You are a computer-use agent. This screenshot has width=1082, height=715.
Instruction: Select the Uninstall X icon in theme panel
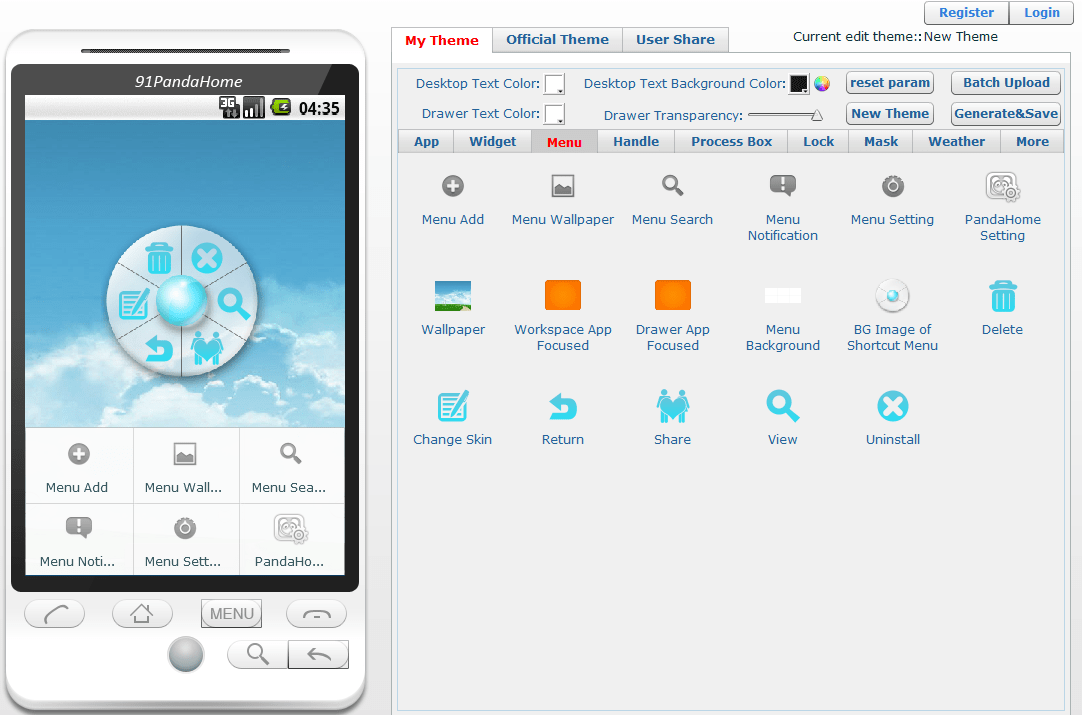tap(892, 406)
